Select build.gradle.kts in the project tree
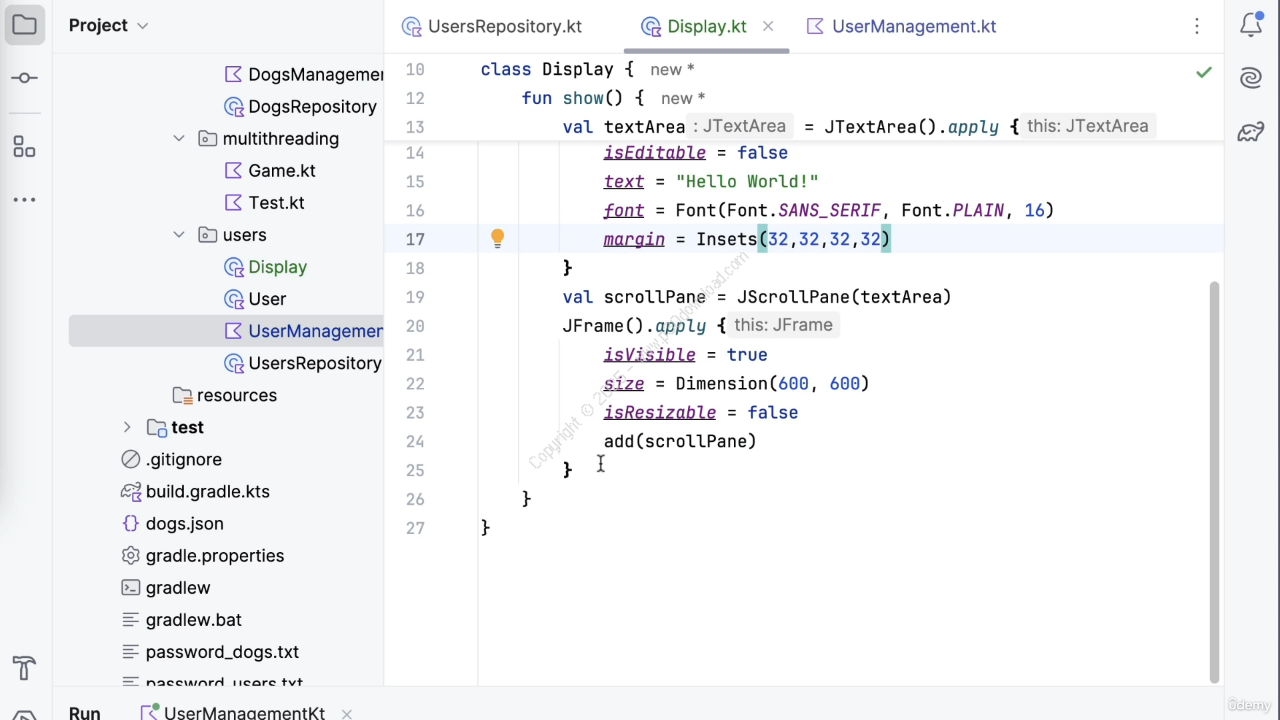Image resolution: width=1280 pixels, height=720 pixels. pyautogui.click(x=207, y=491)
